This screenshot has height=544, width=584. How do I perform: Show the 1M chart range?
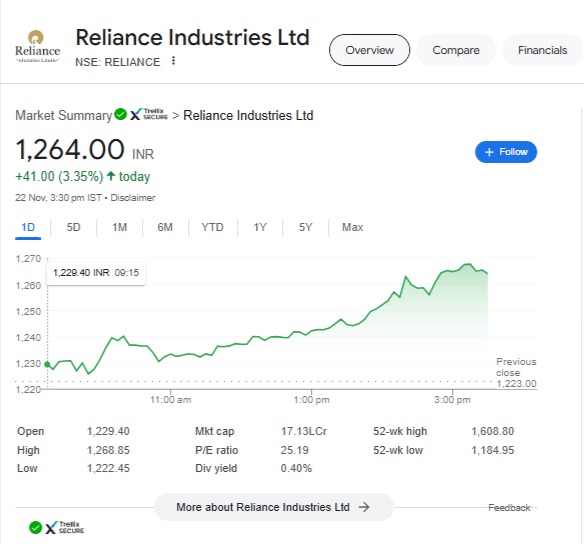[x=120, y=227]
